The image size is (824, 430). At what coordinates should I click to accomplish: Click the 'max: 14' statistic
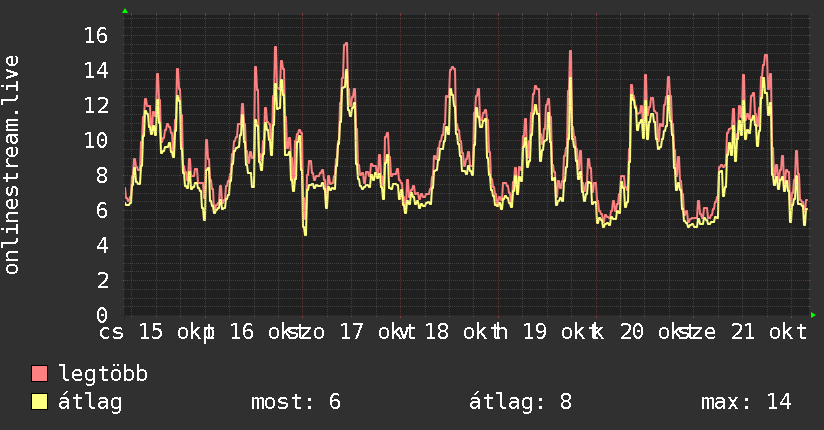point(746,402)
